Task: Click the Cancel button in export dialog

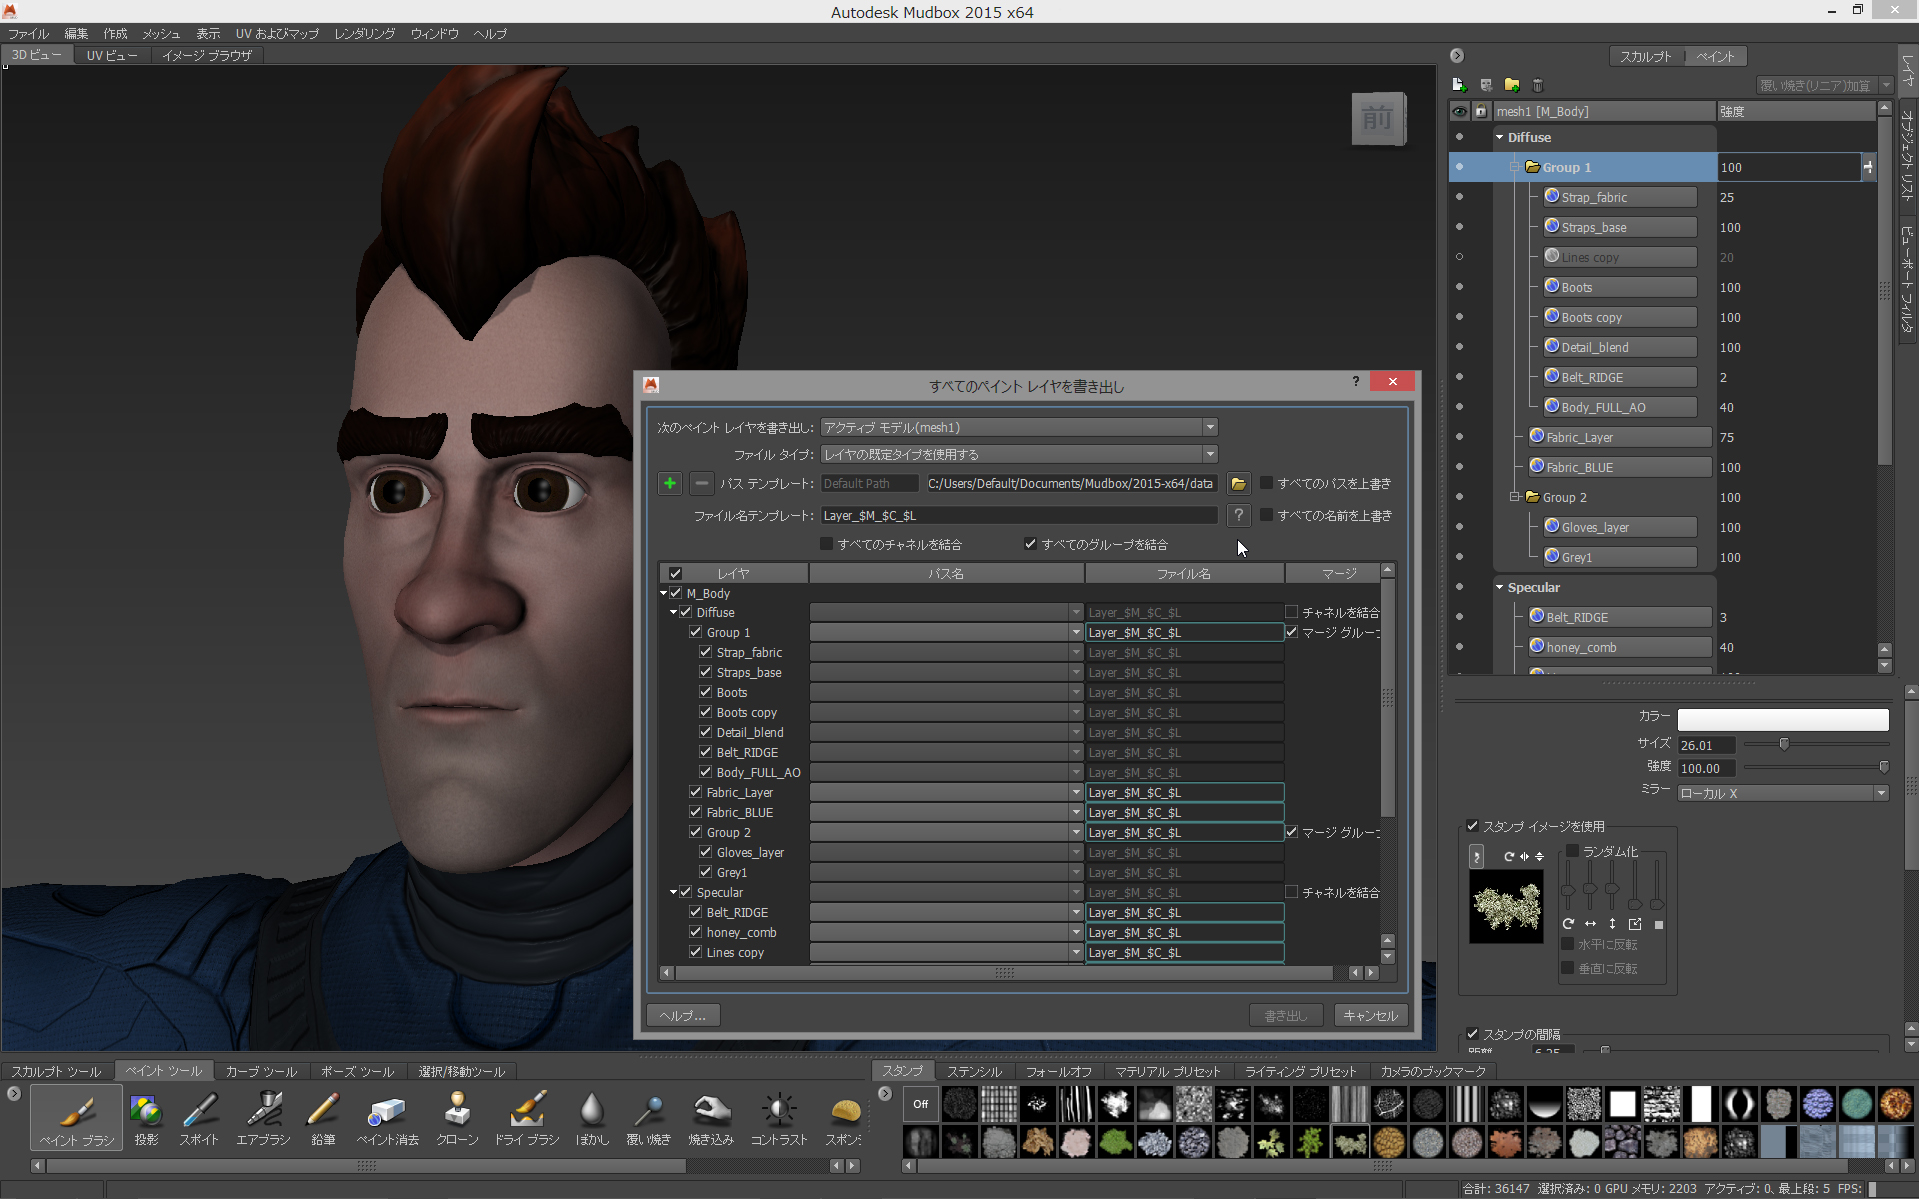Action: click(x=1370, y=1015)
